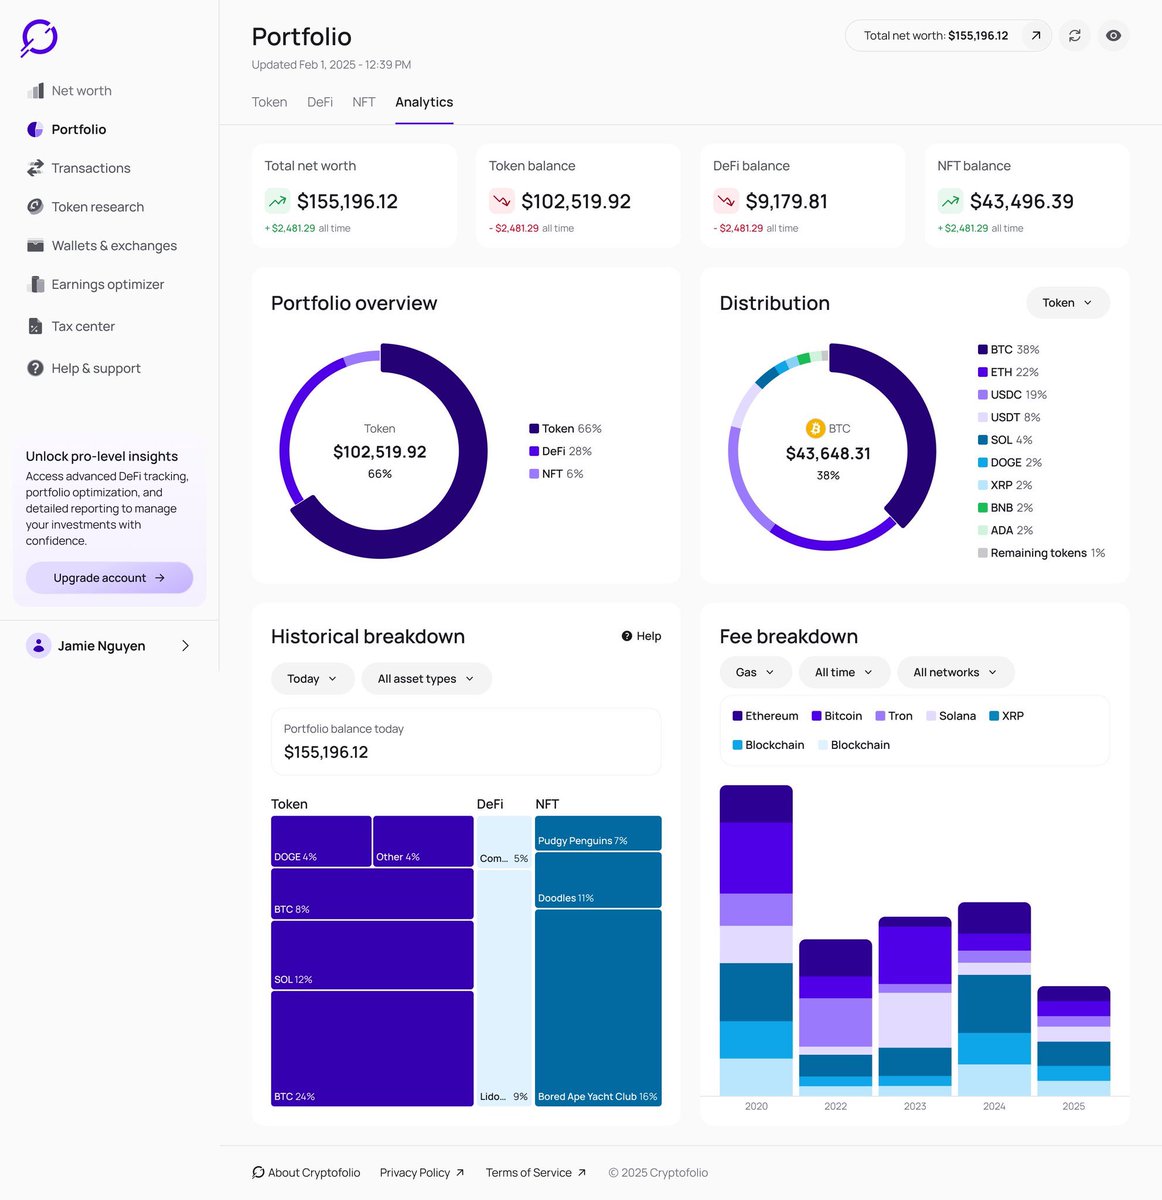Viewport: 1162px width, 1200px height.
Task: Switch to the DeFi tab
Action: pos(320,103)
